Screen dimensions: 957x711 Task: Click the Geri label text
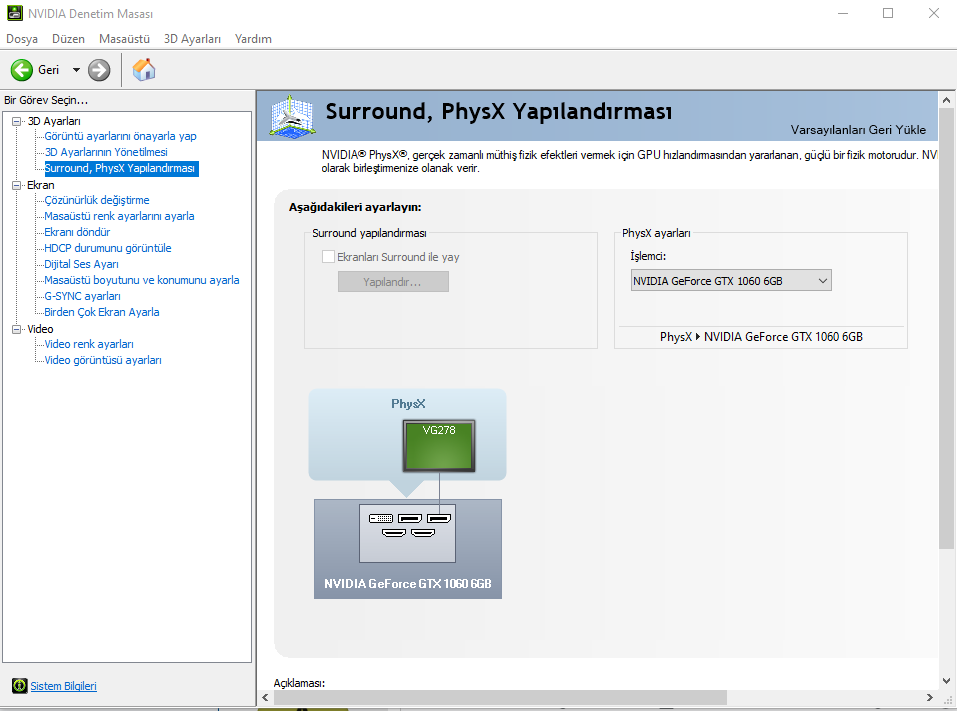(49, 70)
